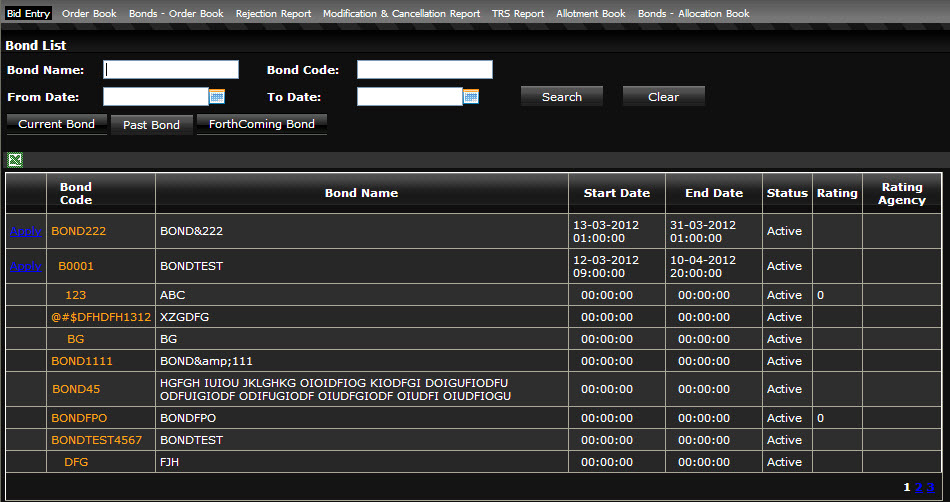Go to Rejection Report
This screenshot has height=502, width=950.
click(x=273, y=13)
